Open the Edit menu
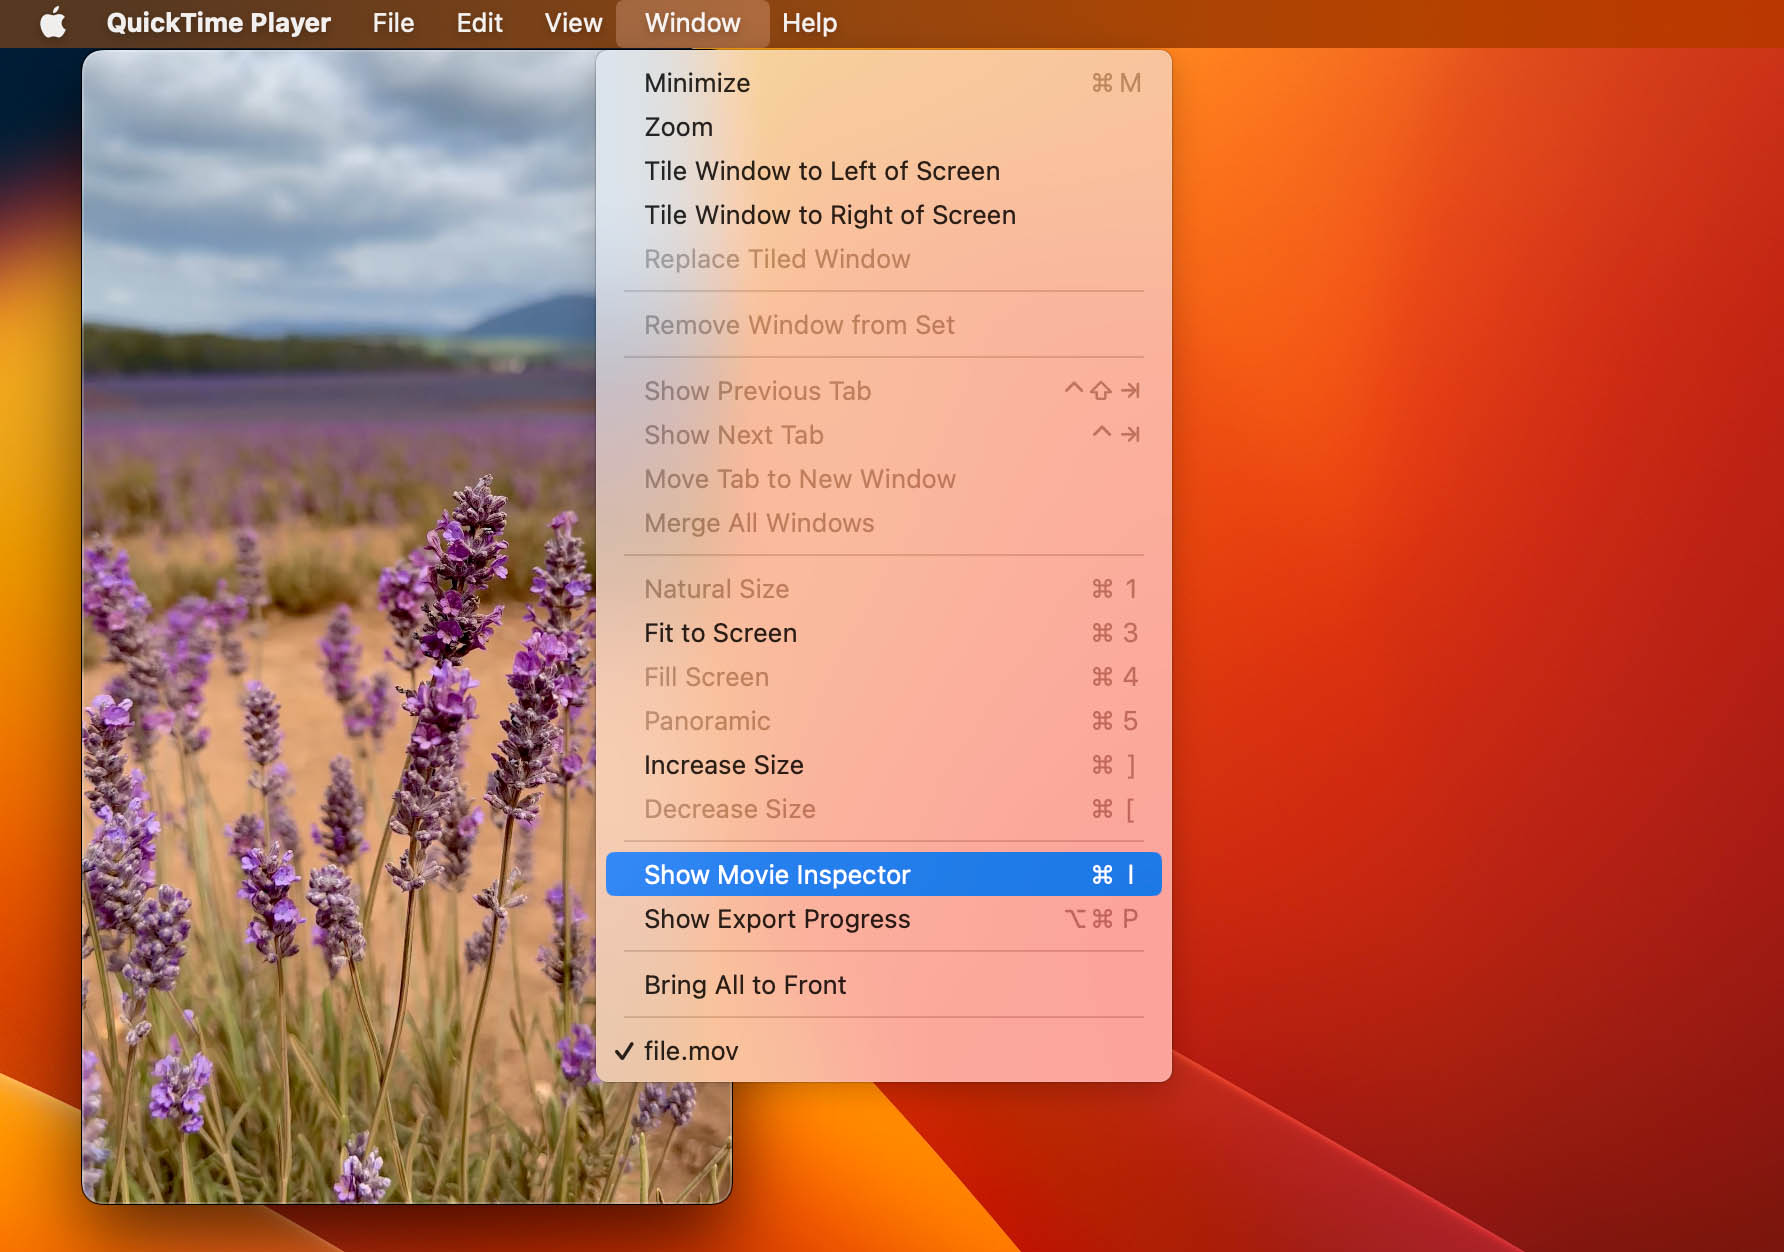Viewport: 1784px width, 1252px height. tap(479, 22)
